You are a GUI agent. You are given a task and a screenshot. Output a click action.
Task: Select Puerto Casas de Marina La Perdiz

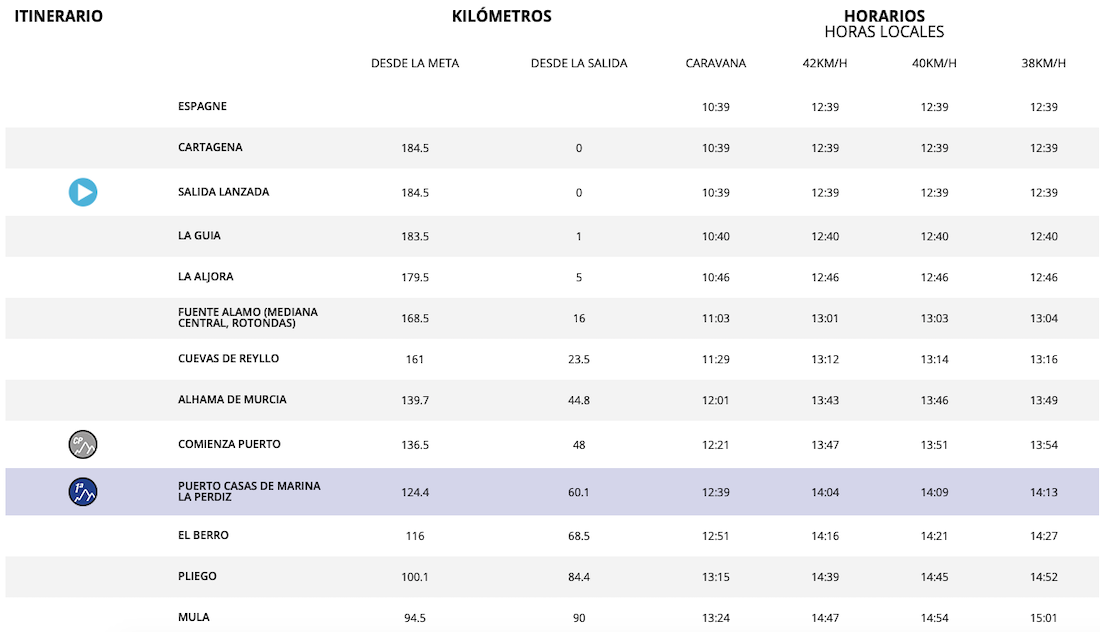coord(249,492)
